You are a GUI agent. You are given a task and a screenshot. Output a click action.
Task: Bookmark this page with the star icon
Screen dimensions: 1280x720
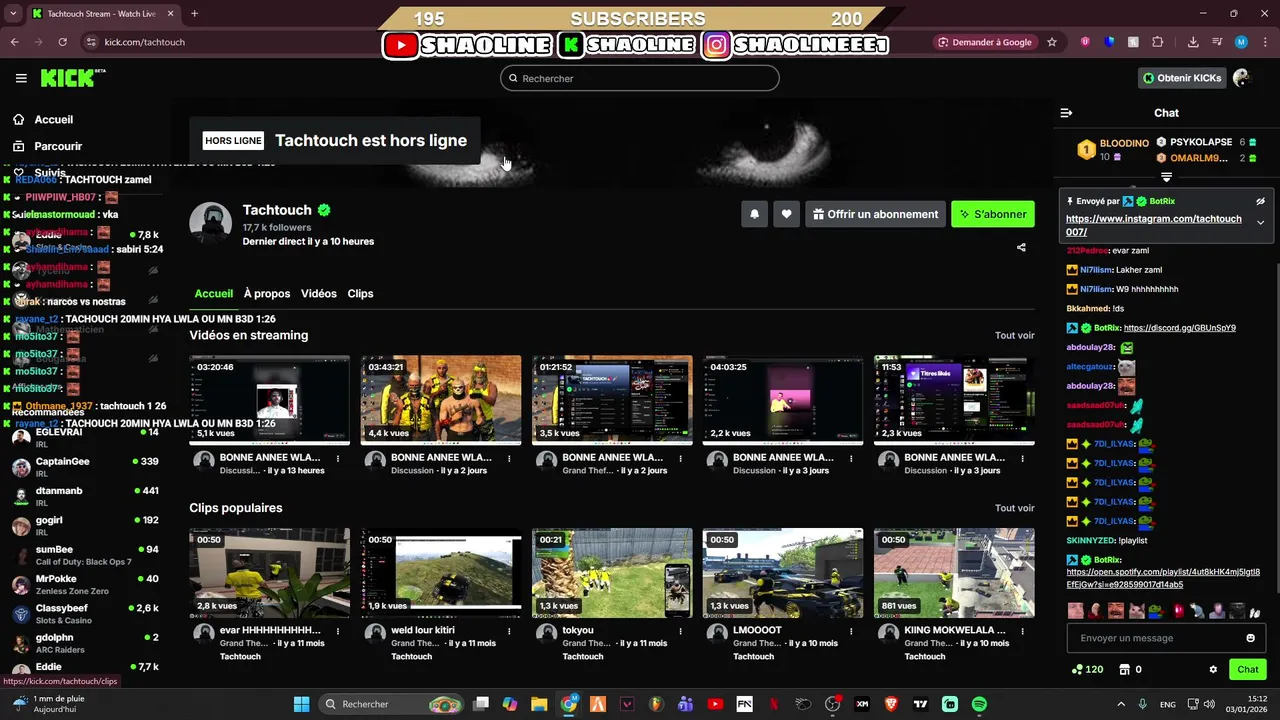[1052, 42]
